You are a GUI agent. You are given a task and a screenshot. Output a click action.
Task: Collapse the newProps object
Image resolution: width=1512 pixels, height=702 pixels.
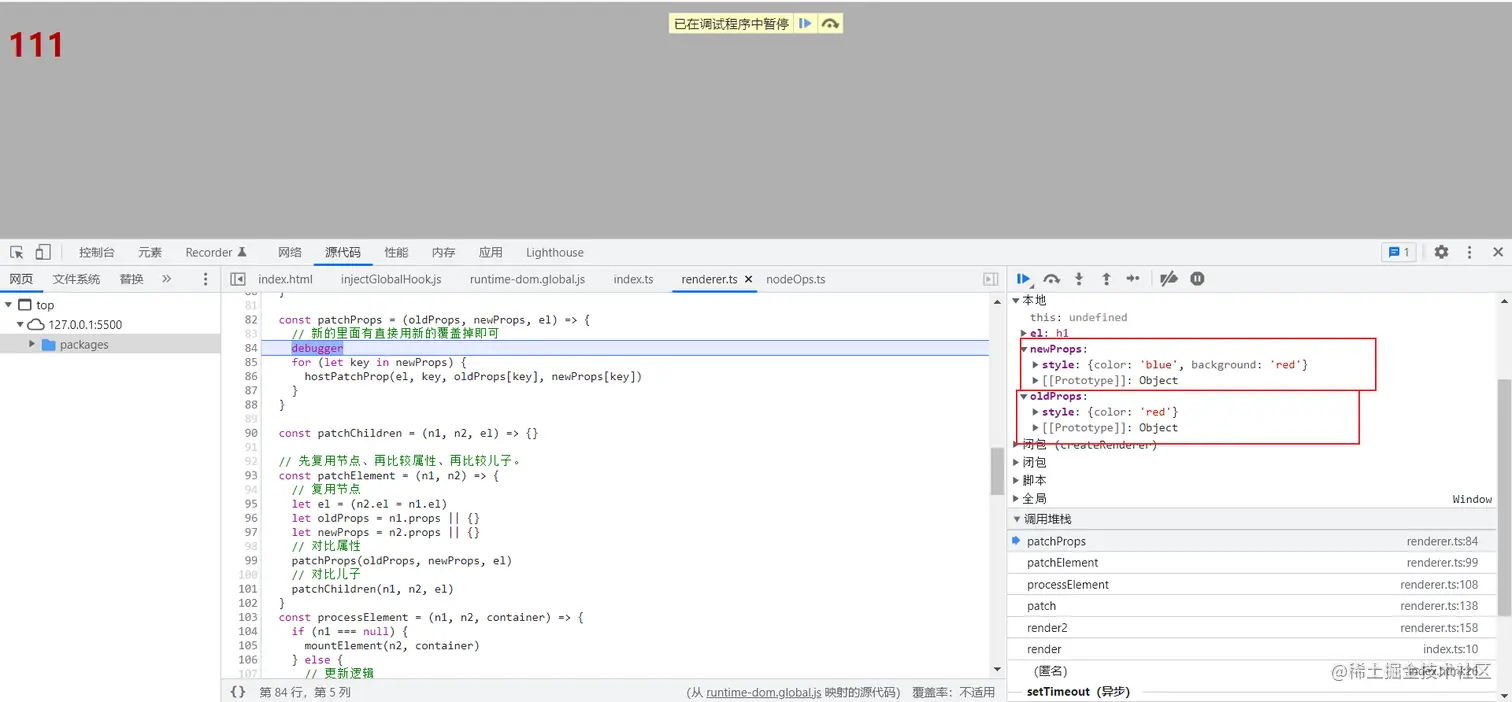point(1024,349)
